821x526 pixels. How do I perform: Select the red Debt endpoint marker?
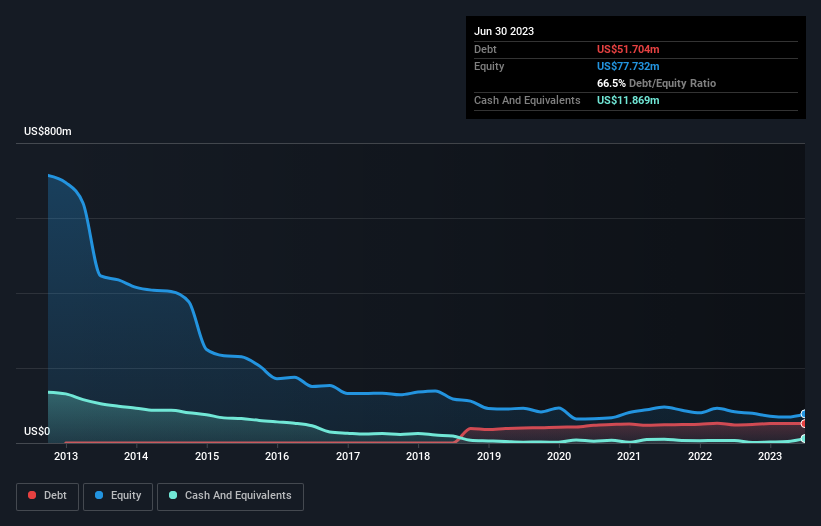click(804, 423)
